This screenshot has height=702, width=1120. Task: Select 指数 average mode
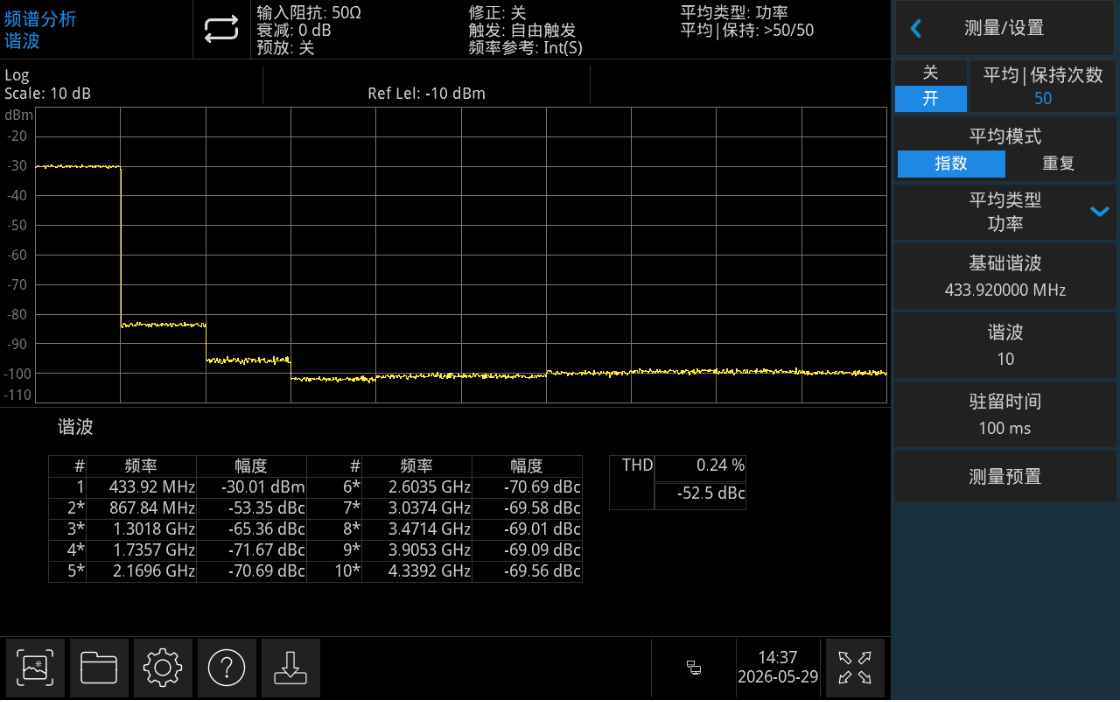pos(951,164)
